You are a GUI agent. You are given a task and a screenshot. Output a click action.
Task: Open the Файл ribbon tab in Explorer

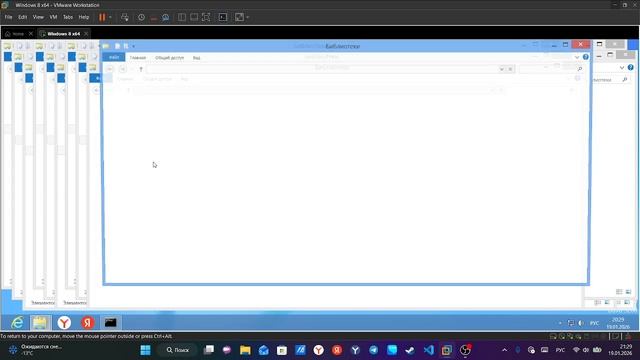(114, 58)
